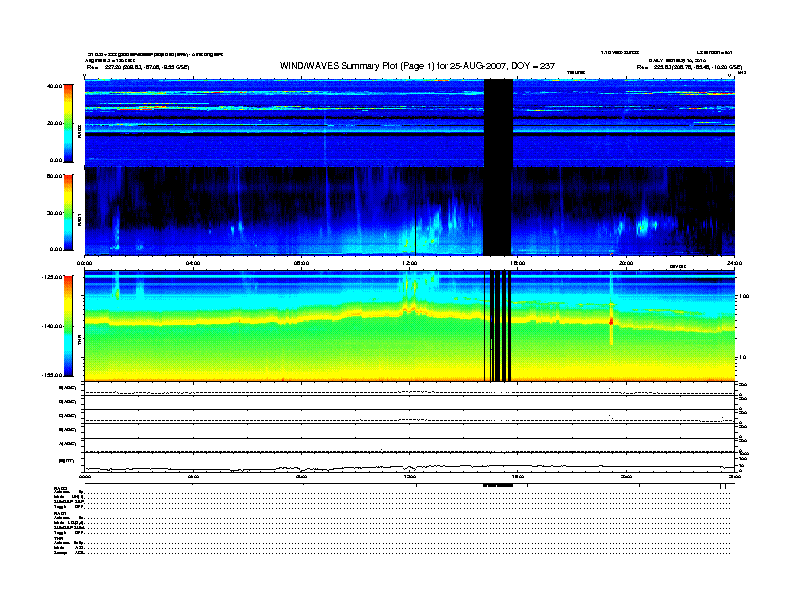Select the TNR intensity color bar

68,326
